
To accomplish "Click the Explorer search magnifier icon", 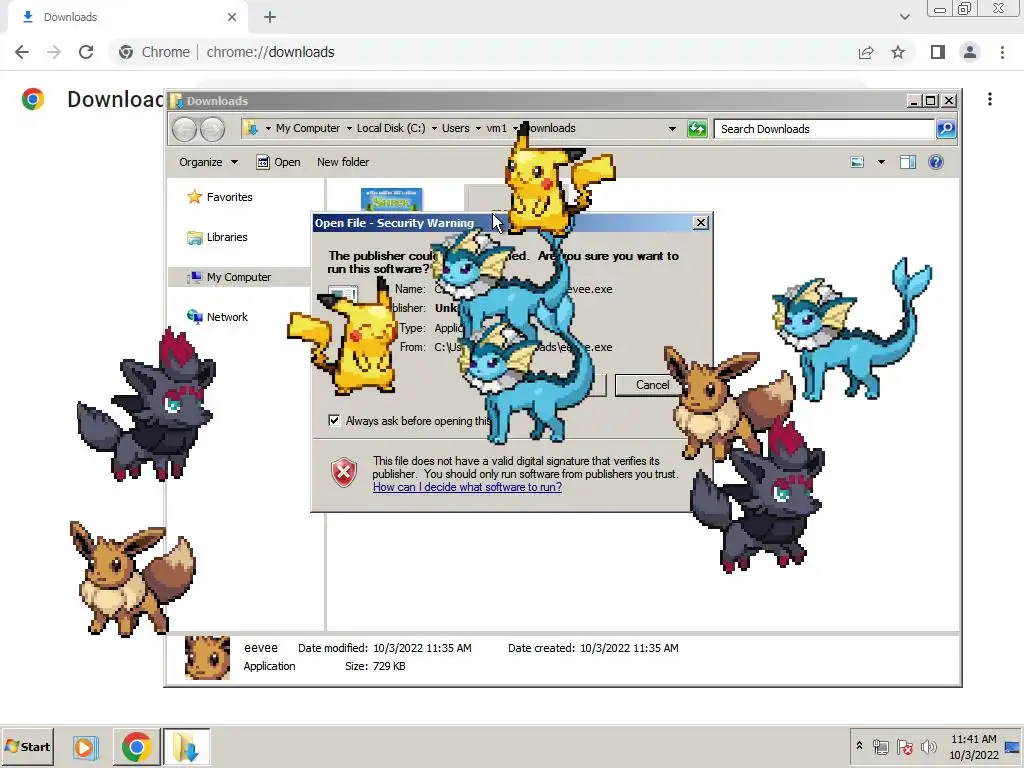I will pyautogui.click(x=946, y=129).
